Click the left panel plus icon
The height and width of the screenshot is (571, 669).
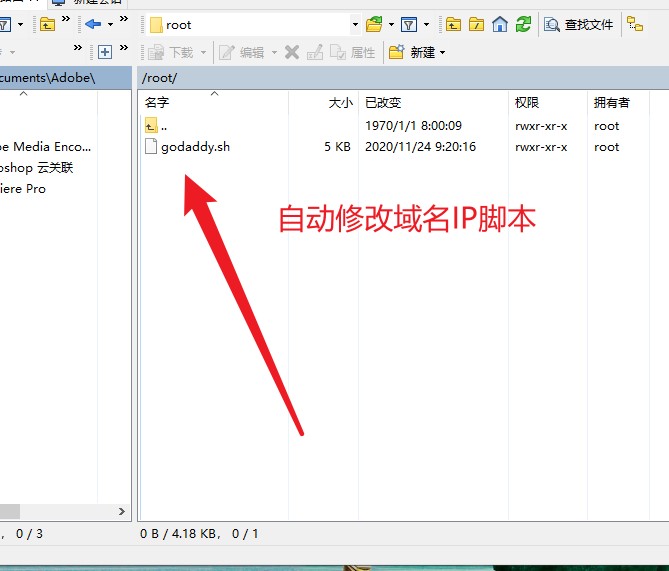click(105, 52)
